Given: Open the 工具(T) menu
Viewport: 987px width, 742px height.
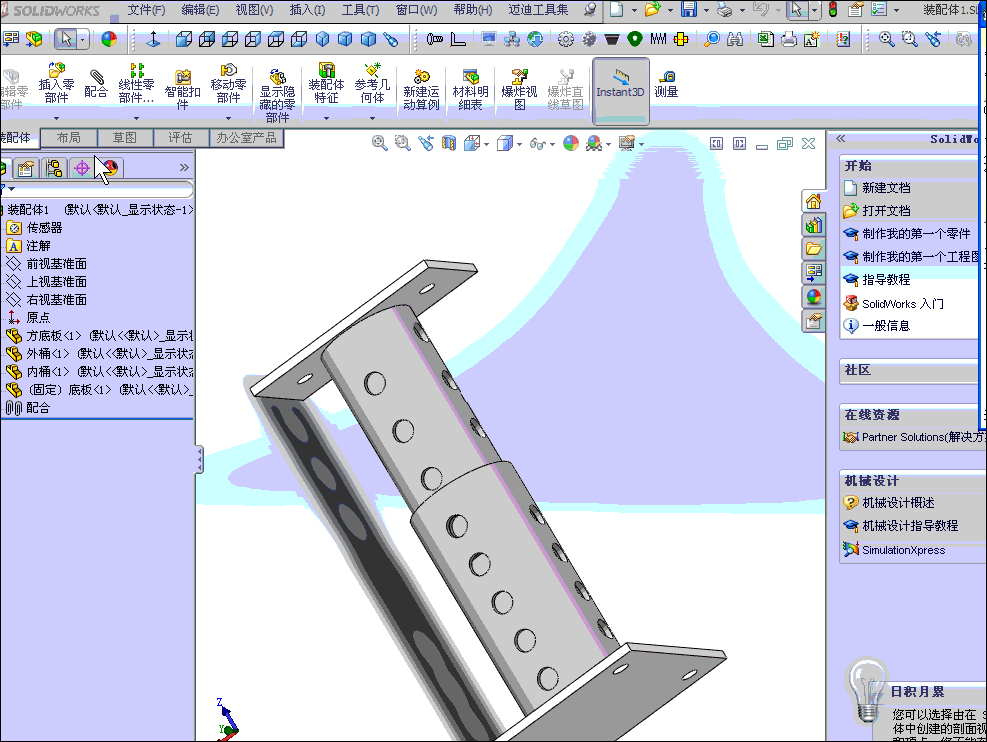Looking at the screenshot, I should click(361, 9).
